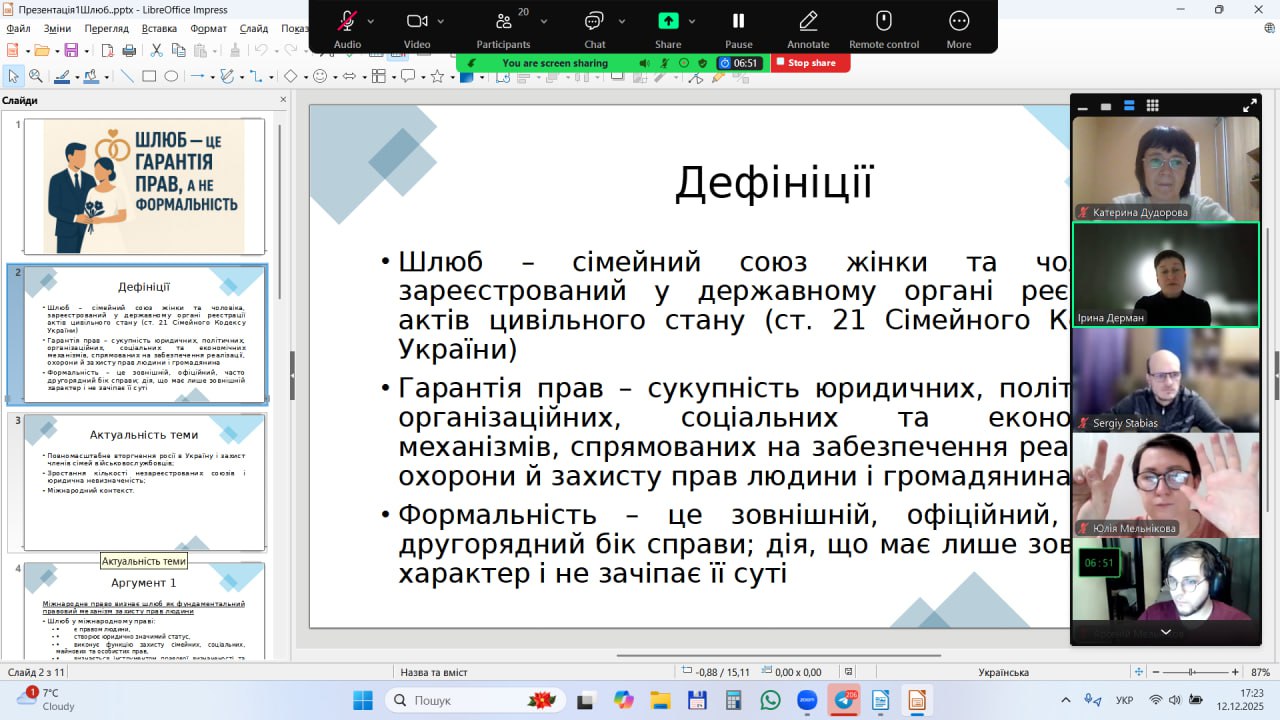Open the Формат menu
1280x720 pixels.
coord(208,29)
